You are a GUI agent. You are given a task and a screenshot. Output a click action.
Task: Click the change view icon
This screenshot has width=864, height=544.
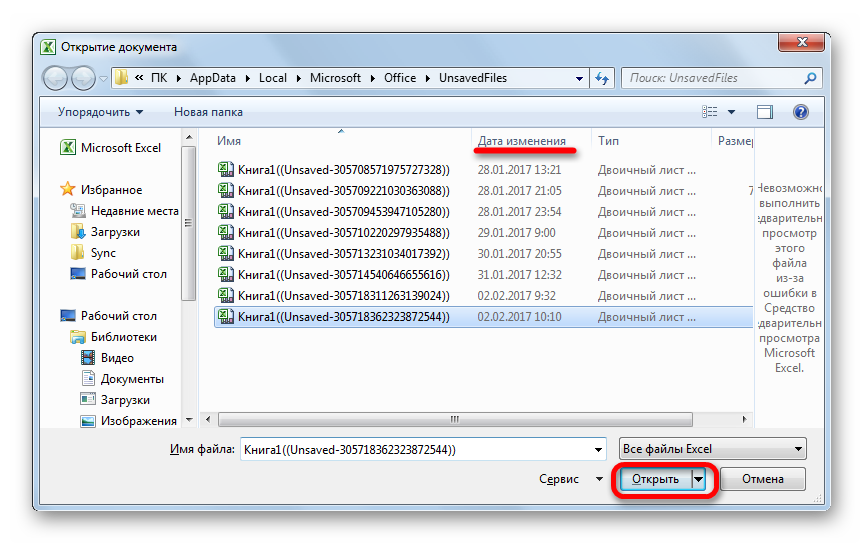pyautogui.click(x=709, y=112)
